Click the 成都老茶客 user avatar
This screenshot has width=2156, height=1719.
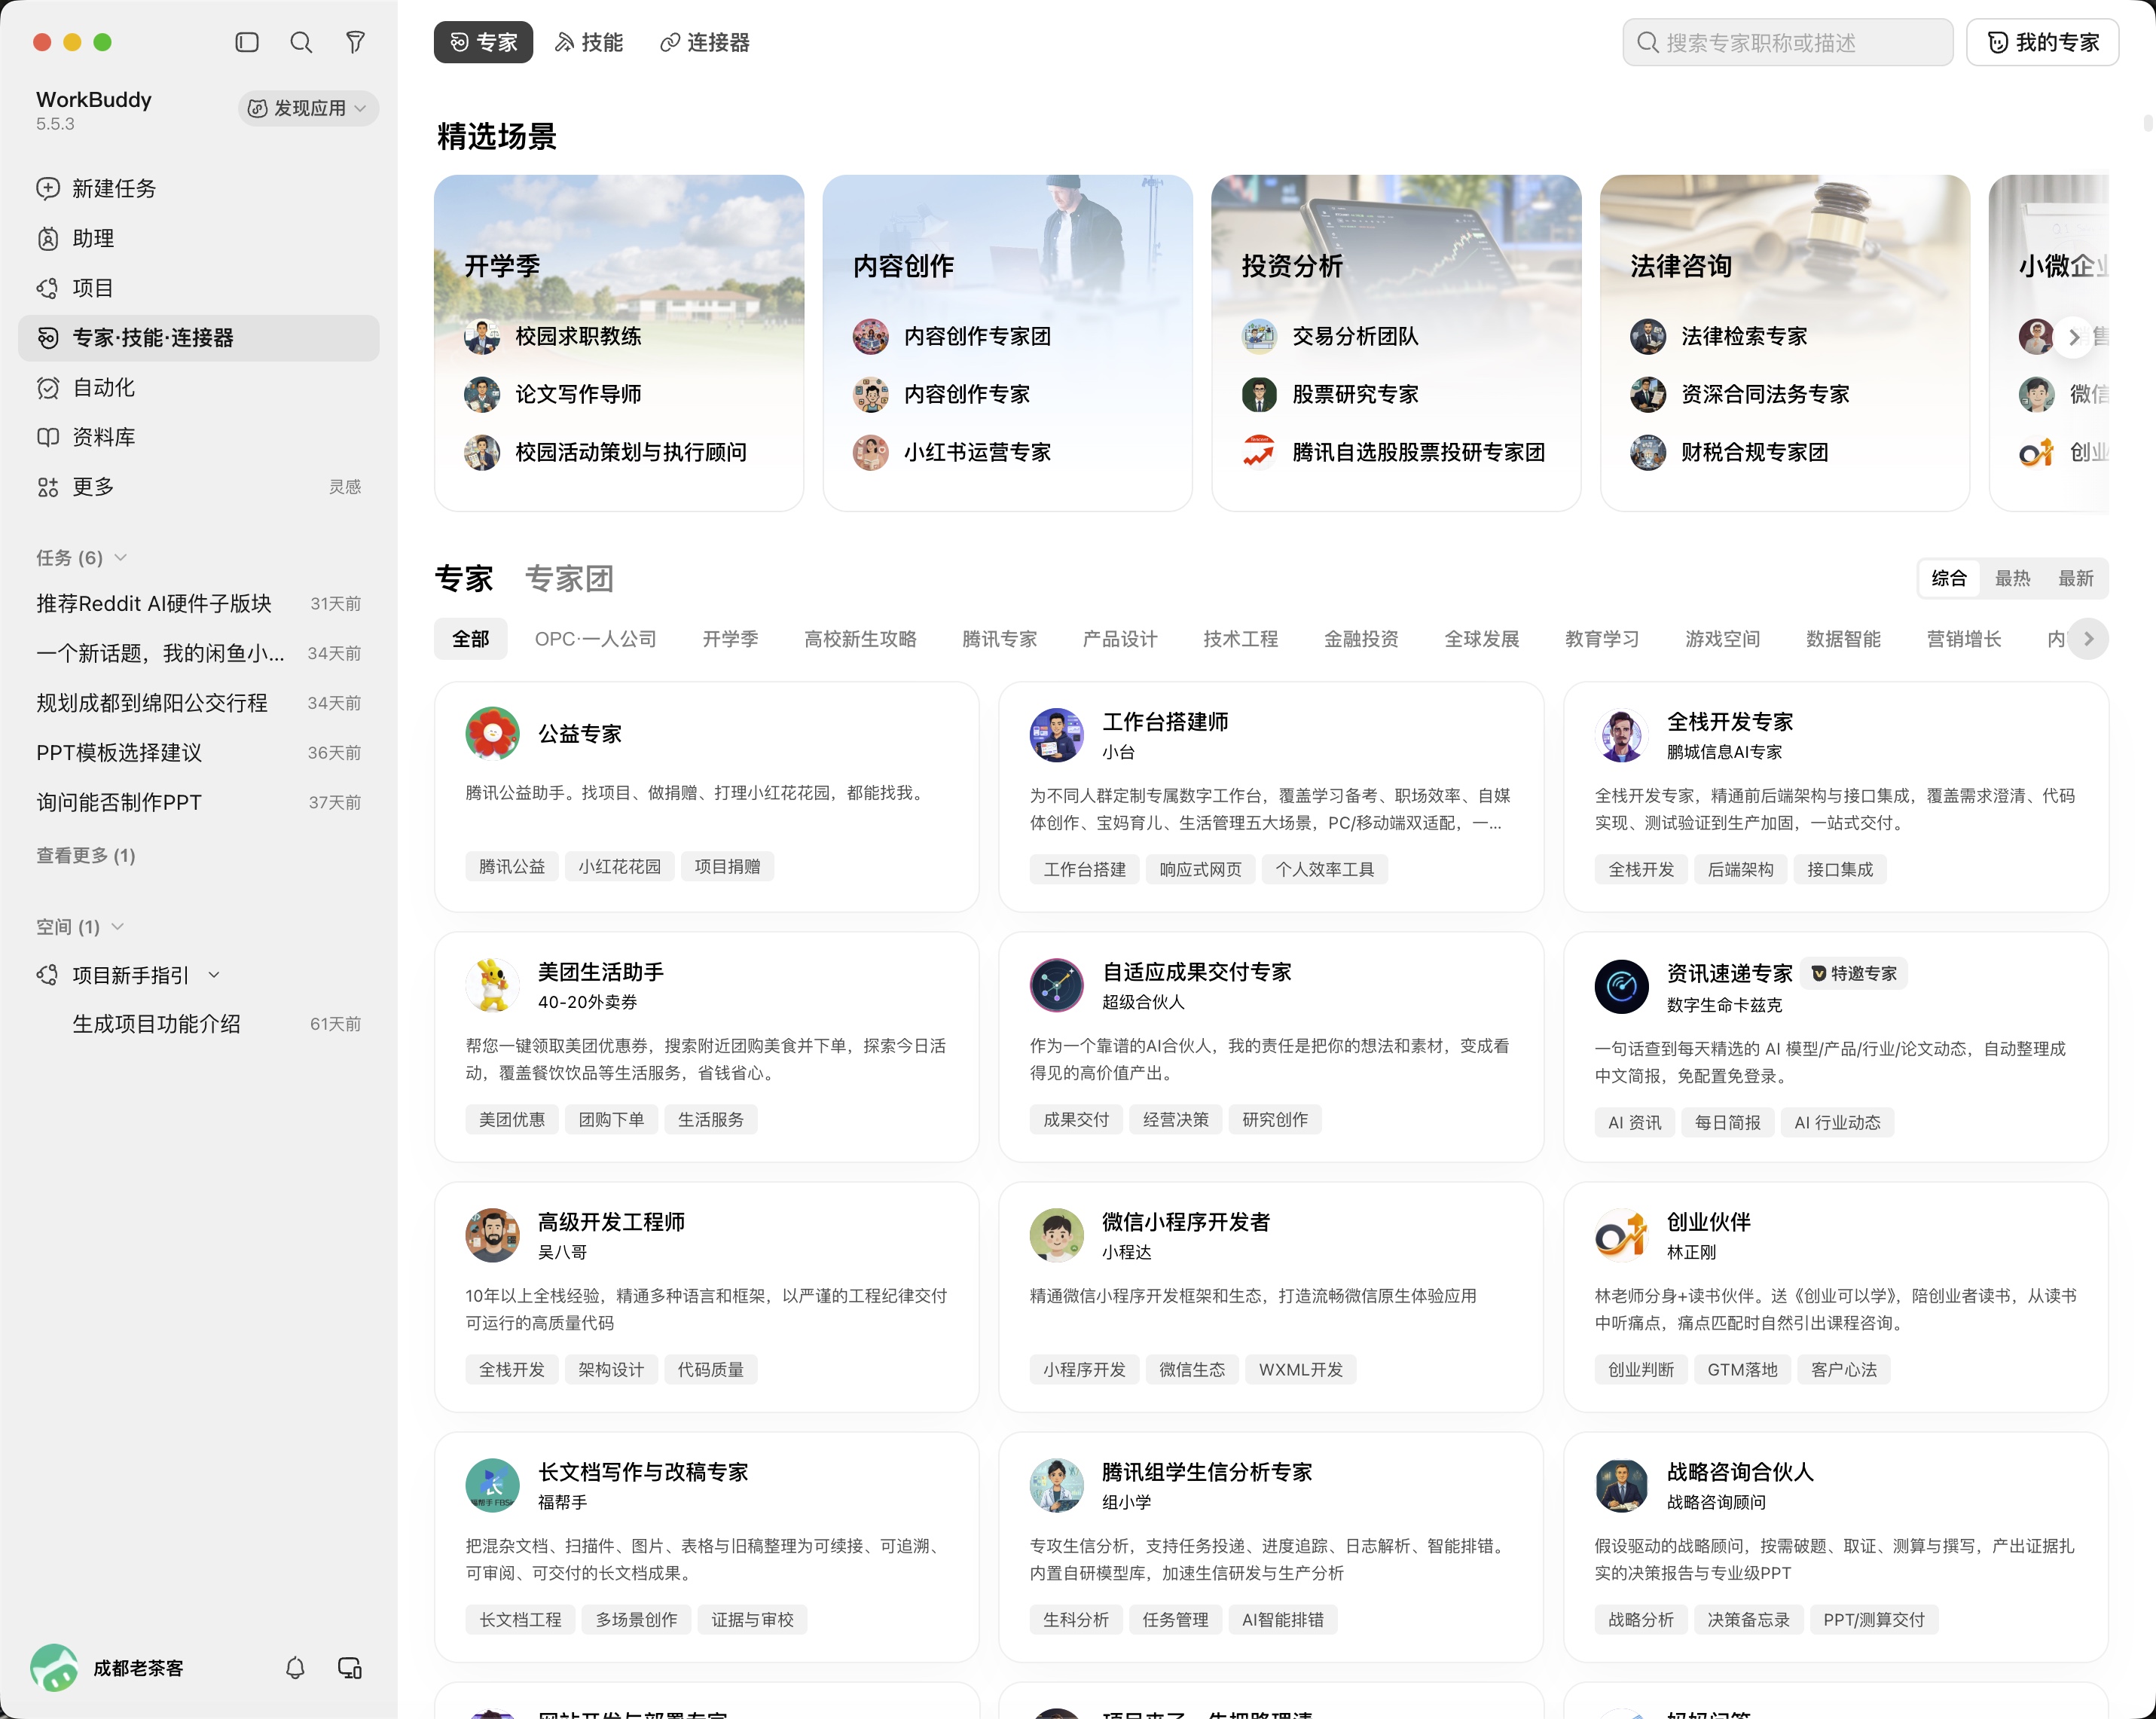[54, 1667]
